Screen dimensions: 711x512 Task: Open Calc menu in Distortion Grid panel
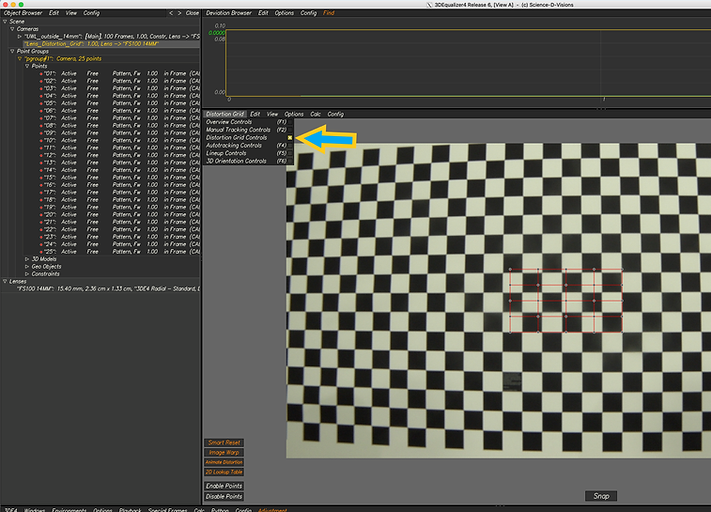[x=316, y=114]
